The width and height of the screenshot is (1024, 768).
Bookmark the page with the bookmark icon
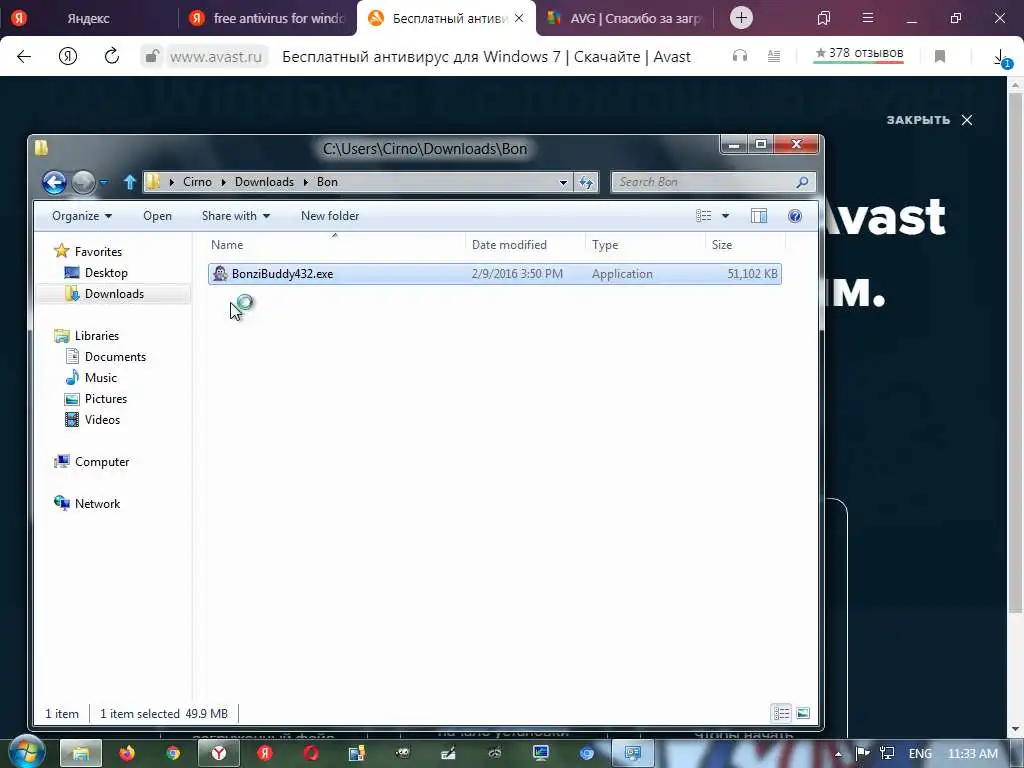[940, 56]
